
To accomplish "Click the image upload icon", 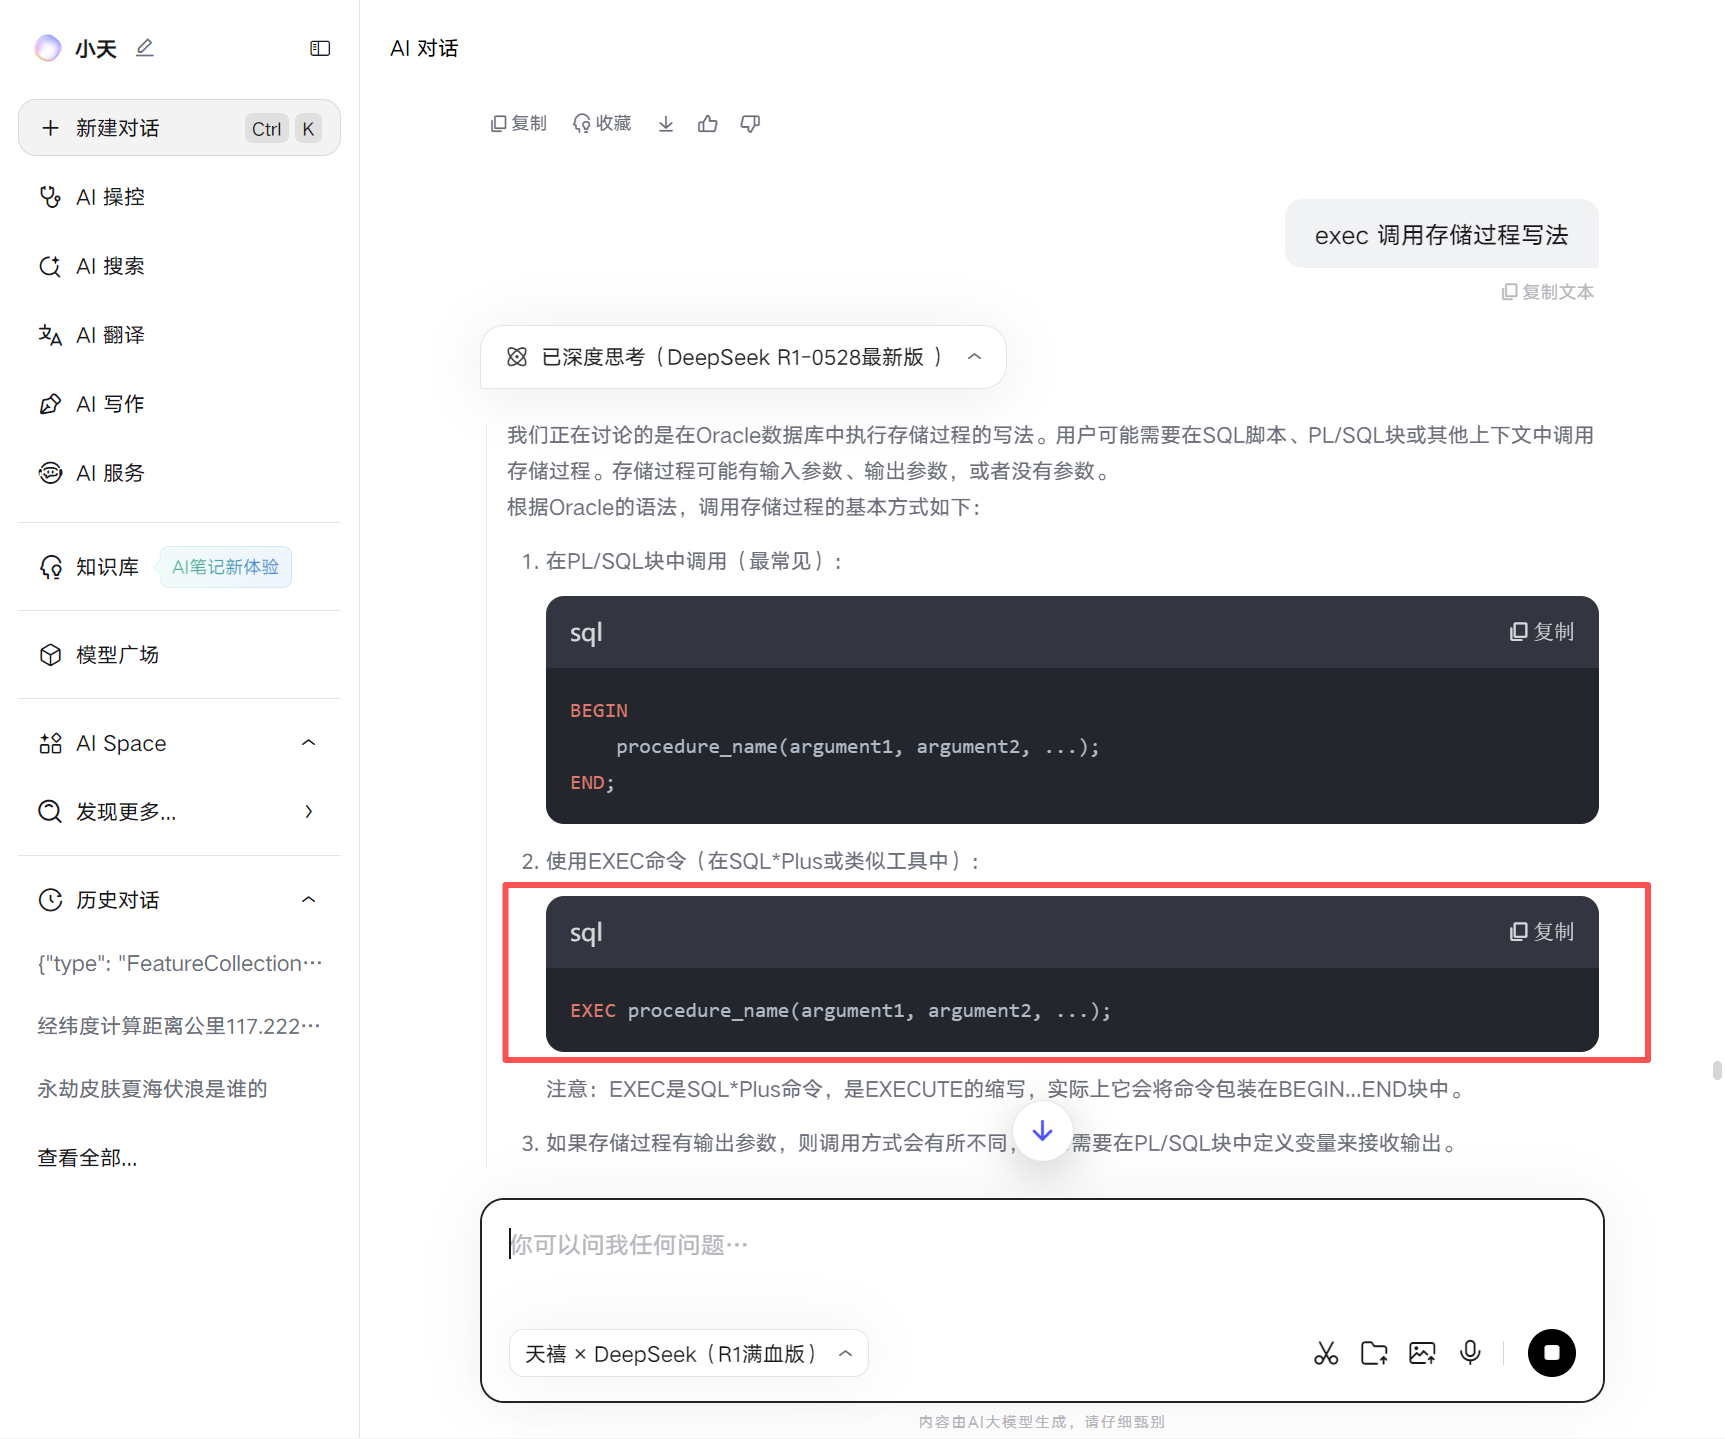I will pos(1422,1353).
